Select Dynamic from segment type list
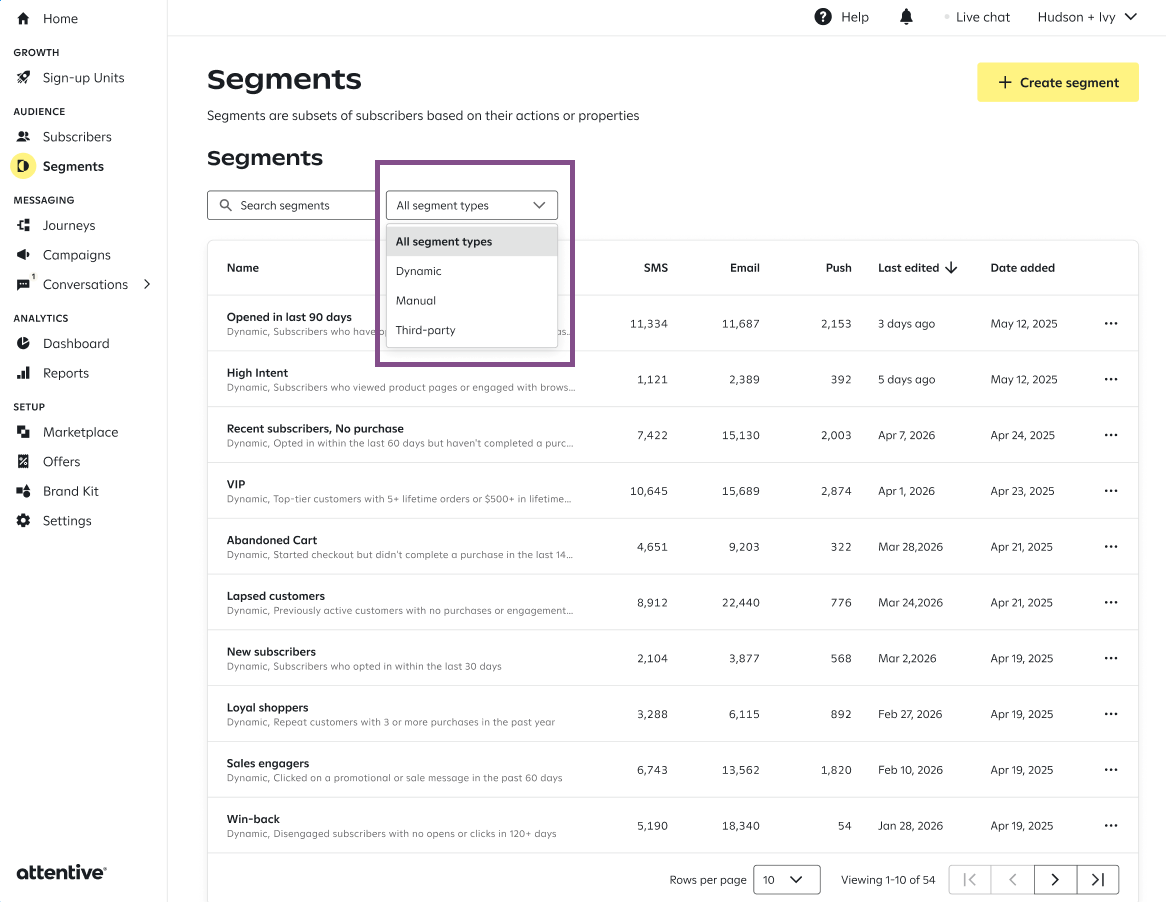This screenshot has height=902, width=1166. pyautogui.click(x=419, y=271)
